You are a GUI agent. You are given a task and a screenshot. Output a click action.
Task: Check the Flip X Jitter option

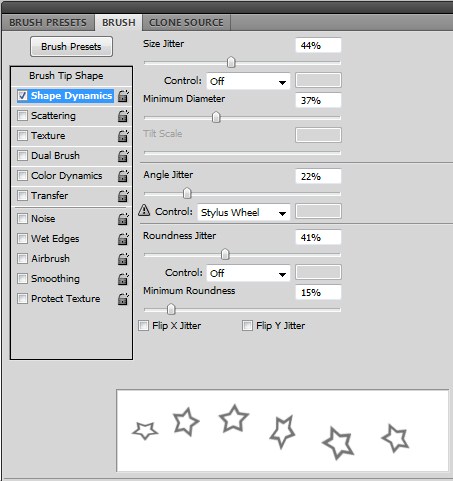click(143, 325)
